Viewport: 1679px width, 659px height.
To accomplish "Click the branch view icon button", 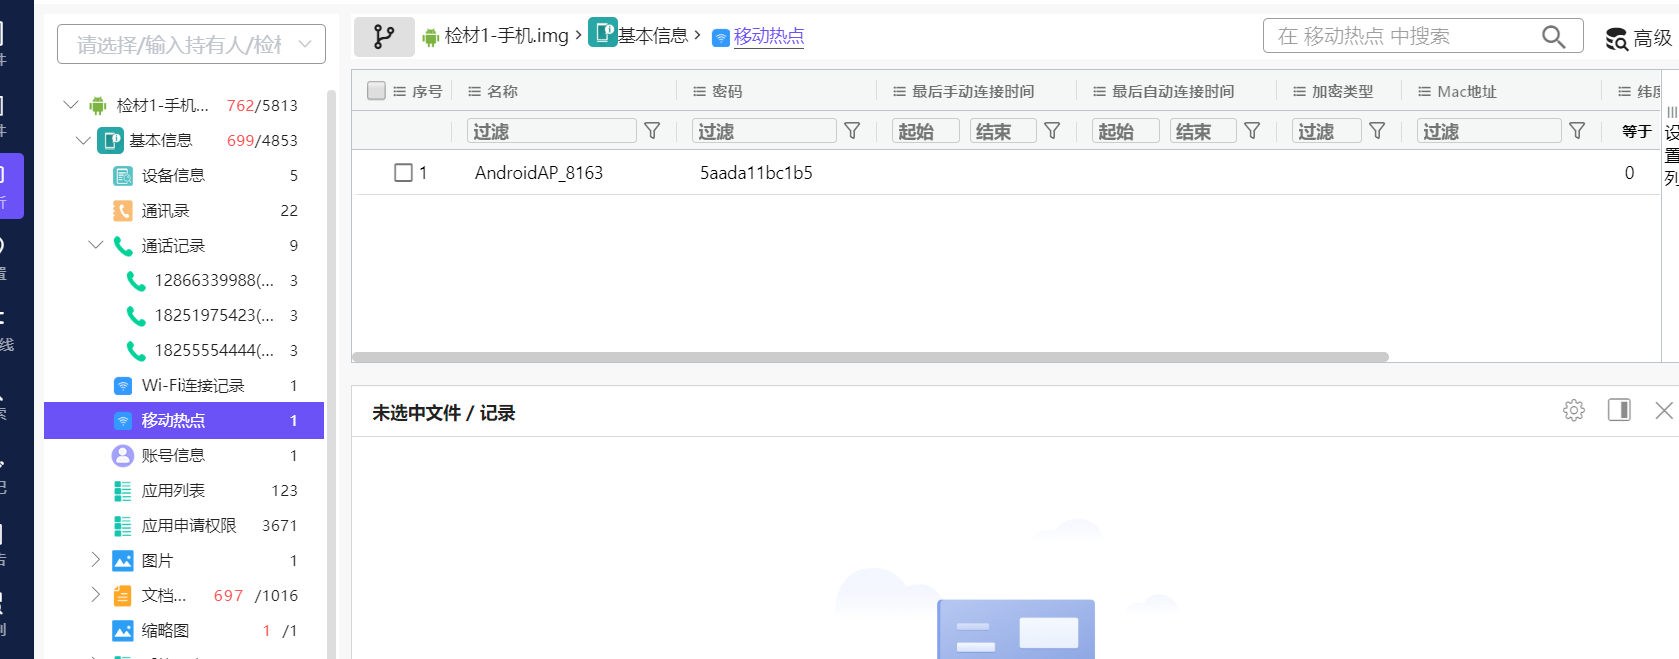I will pos(384,37).
